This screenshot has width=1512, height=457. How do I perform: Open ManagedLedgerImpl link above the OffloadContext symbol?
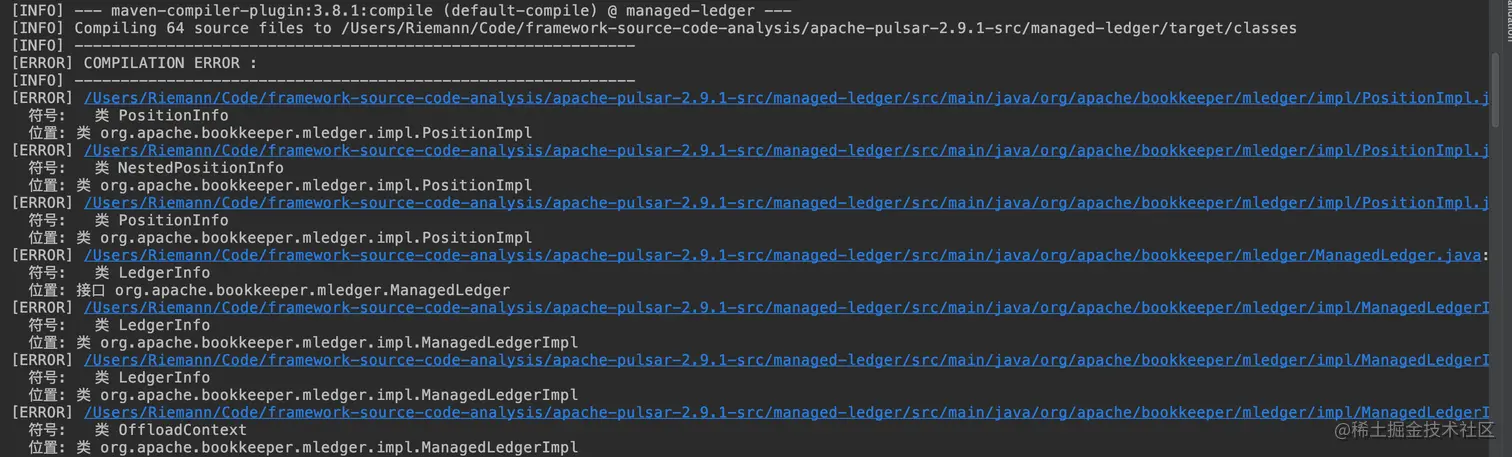787,412
